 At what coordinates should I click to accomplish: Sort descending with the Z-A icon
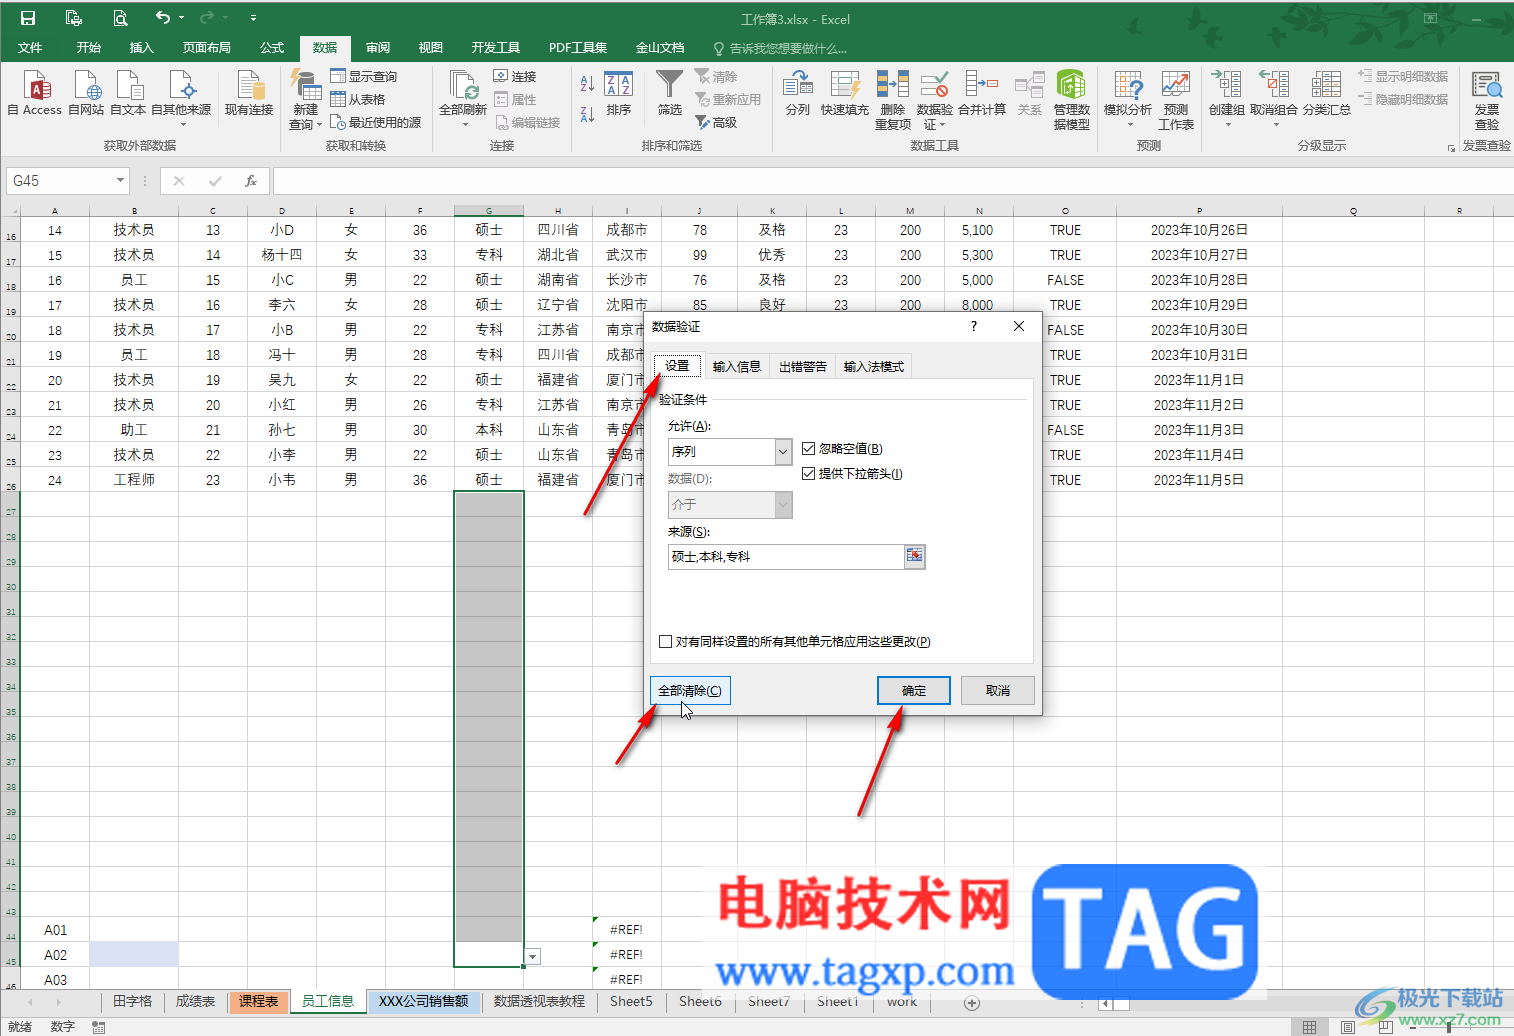pos(587,114)
